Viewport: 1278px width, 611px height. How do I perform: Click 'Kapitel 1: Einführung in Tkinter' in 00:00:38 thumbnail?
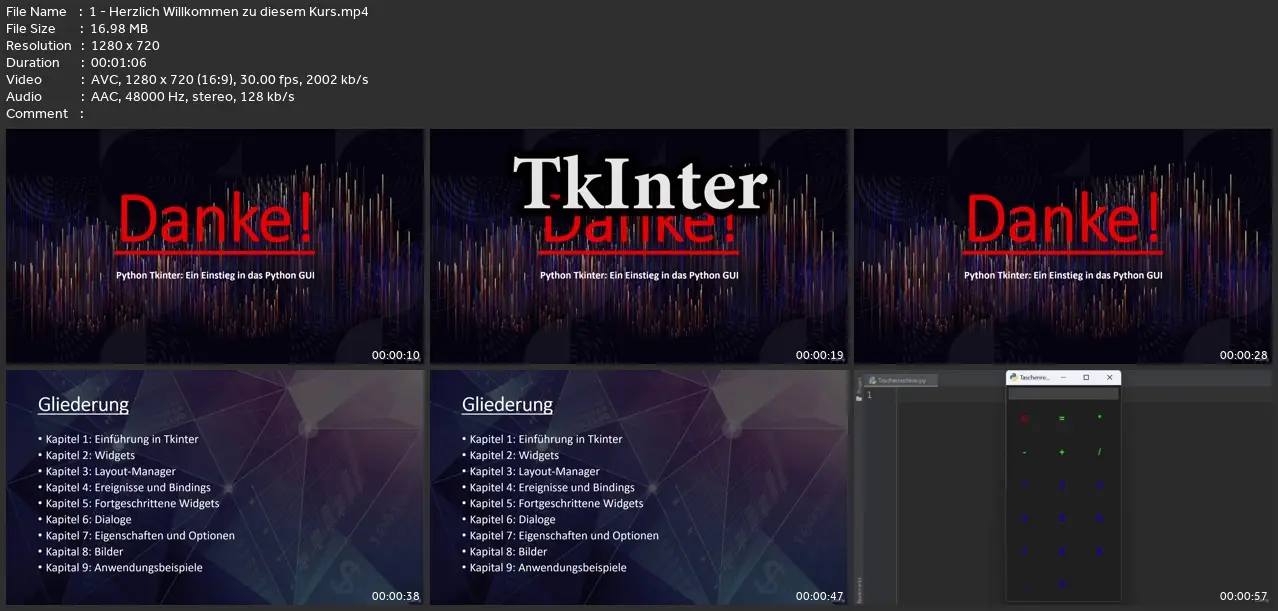[122, 439]
